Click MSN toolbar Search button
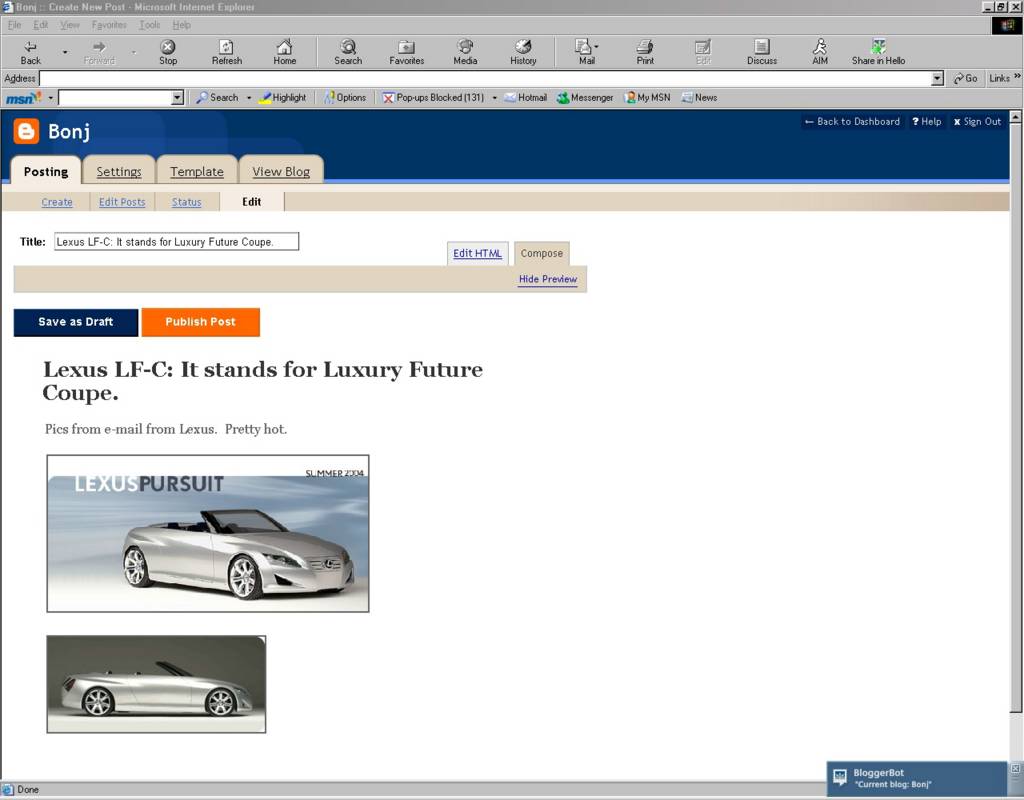The height and width of the screenshot is (800, 1024). [217, 98]
